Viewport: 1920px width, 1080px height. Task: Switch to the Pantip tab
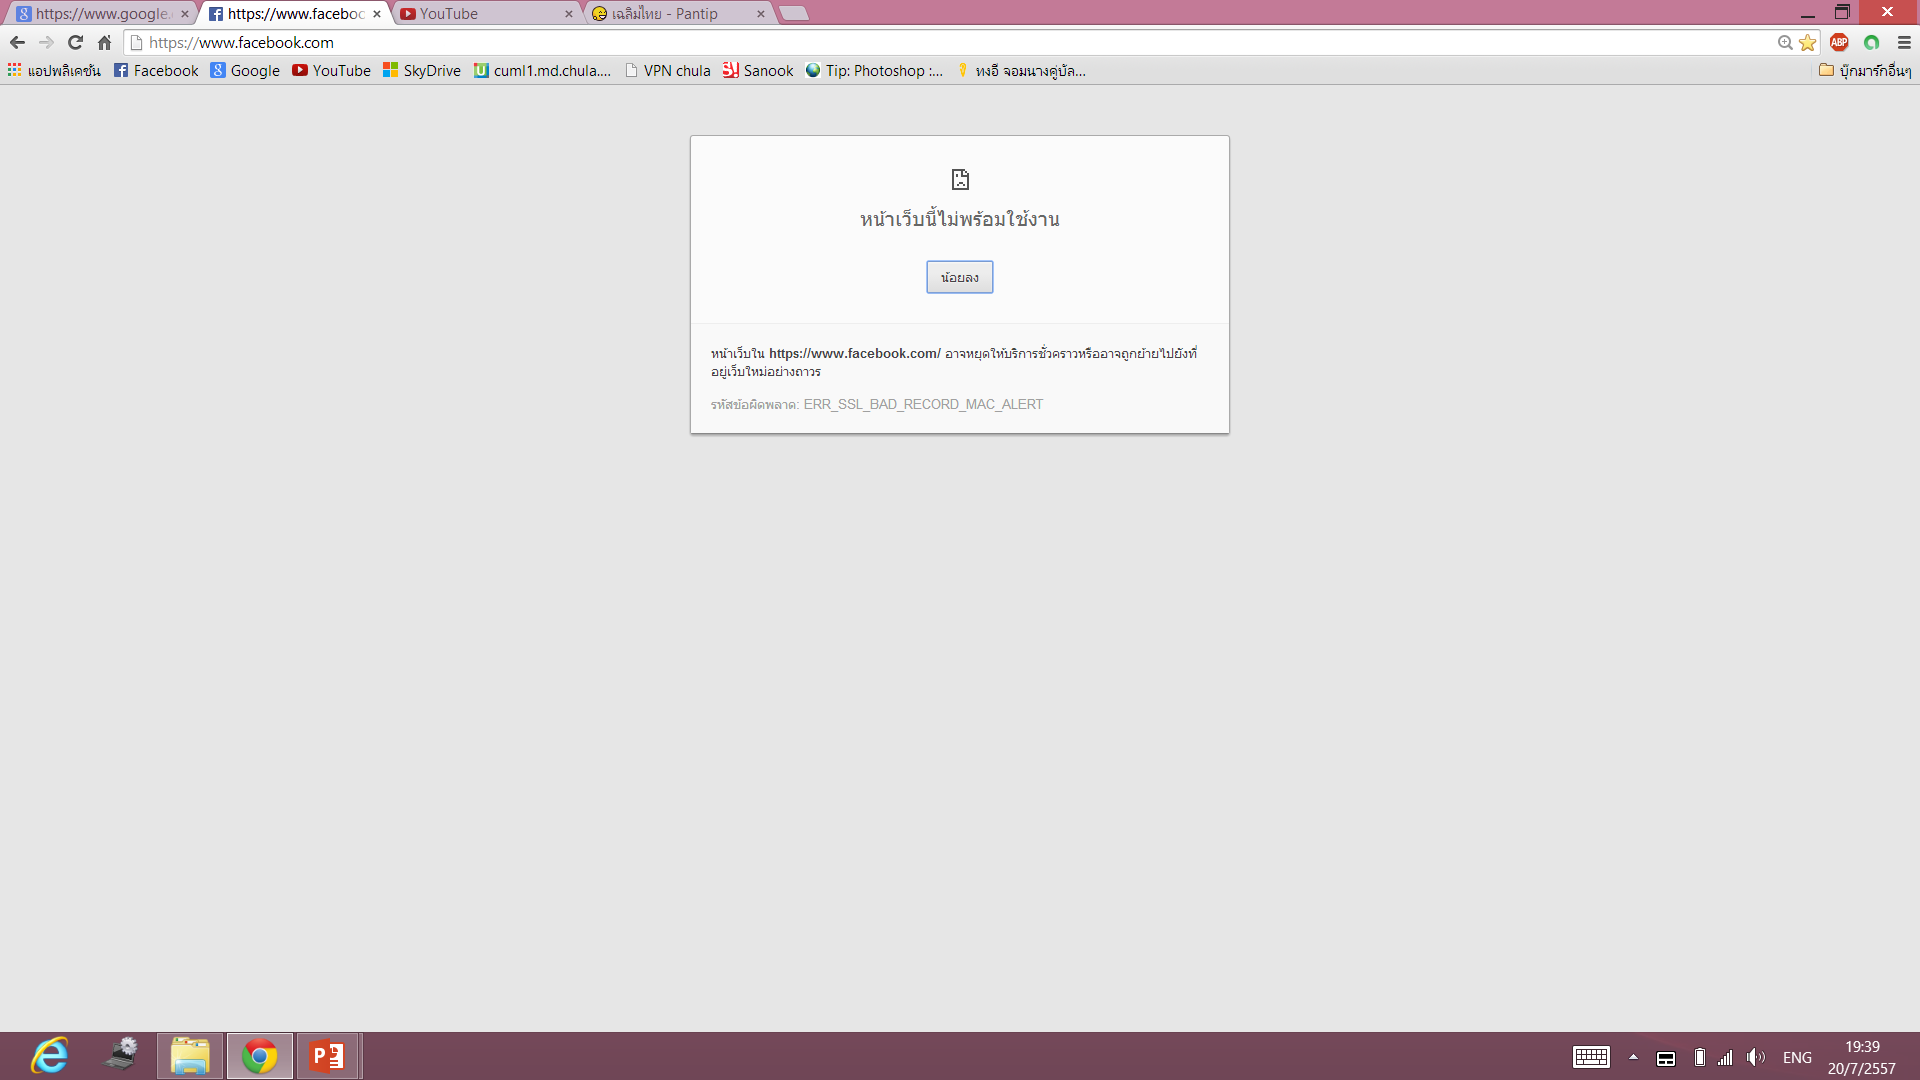click(x=670, y=14)
